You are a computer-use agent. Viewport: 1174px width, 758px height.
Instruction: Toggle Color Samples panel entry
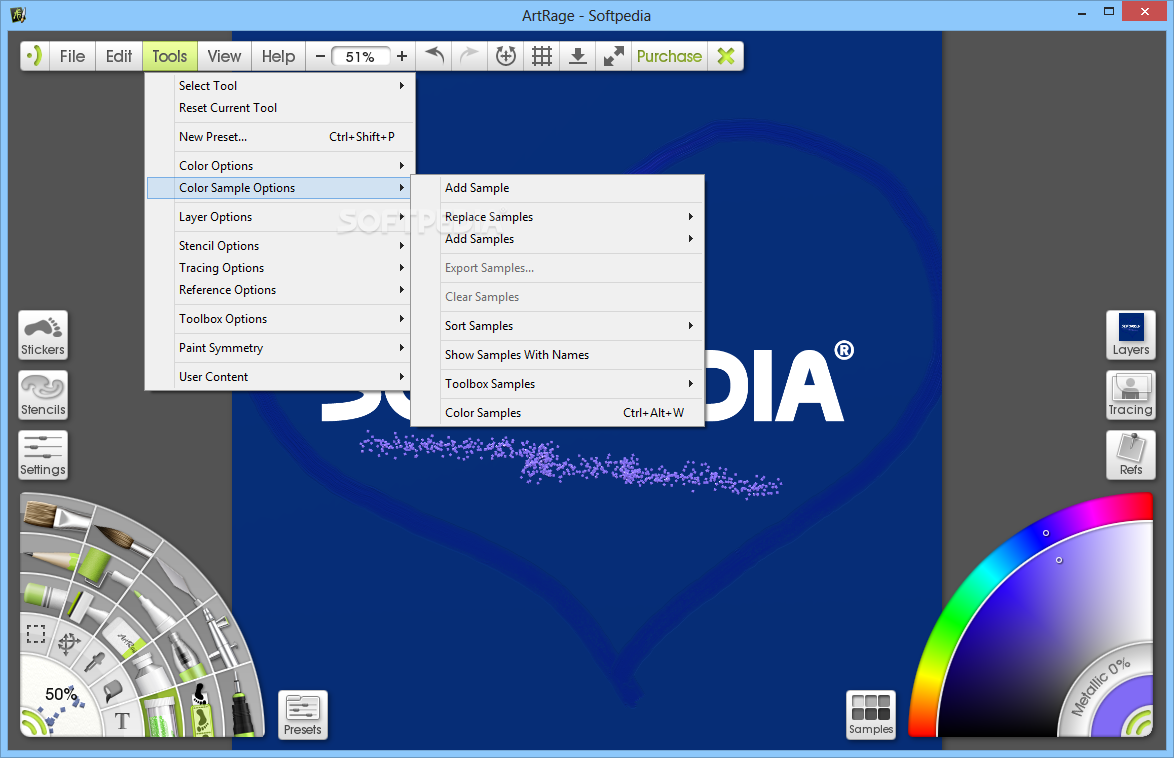(x=558, y=413)
